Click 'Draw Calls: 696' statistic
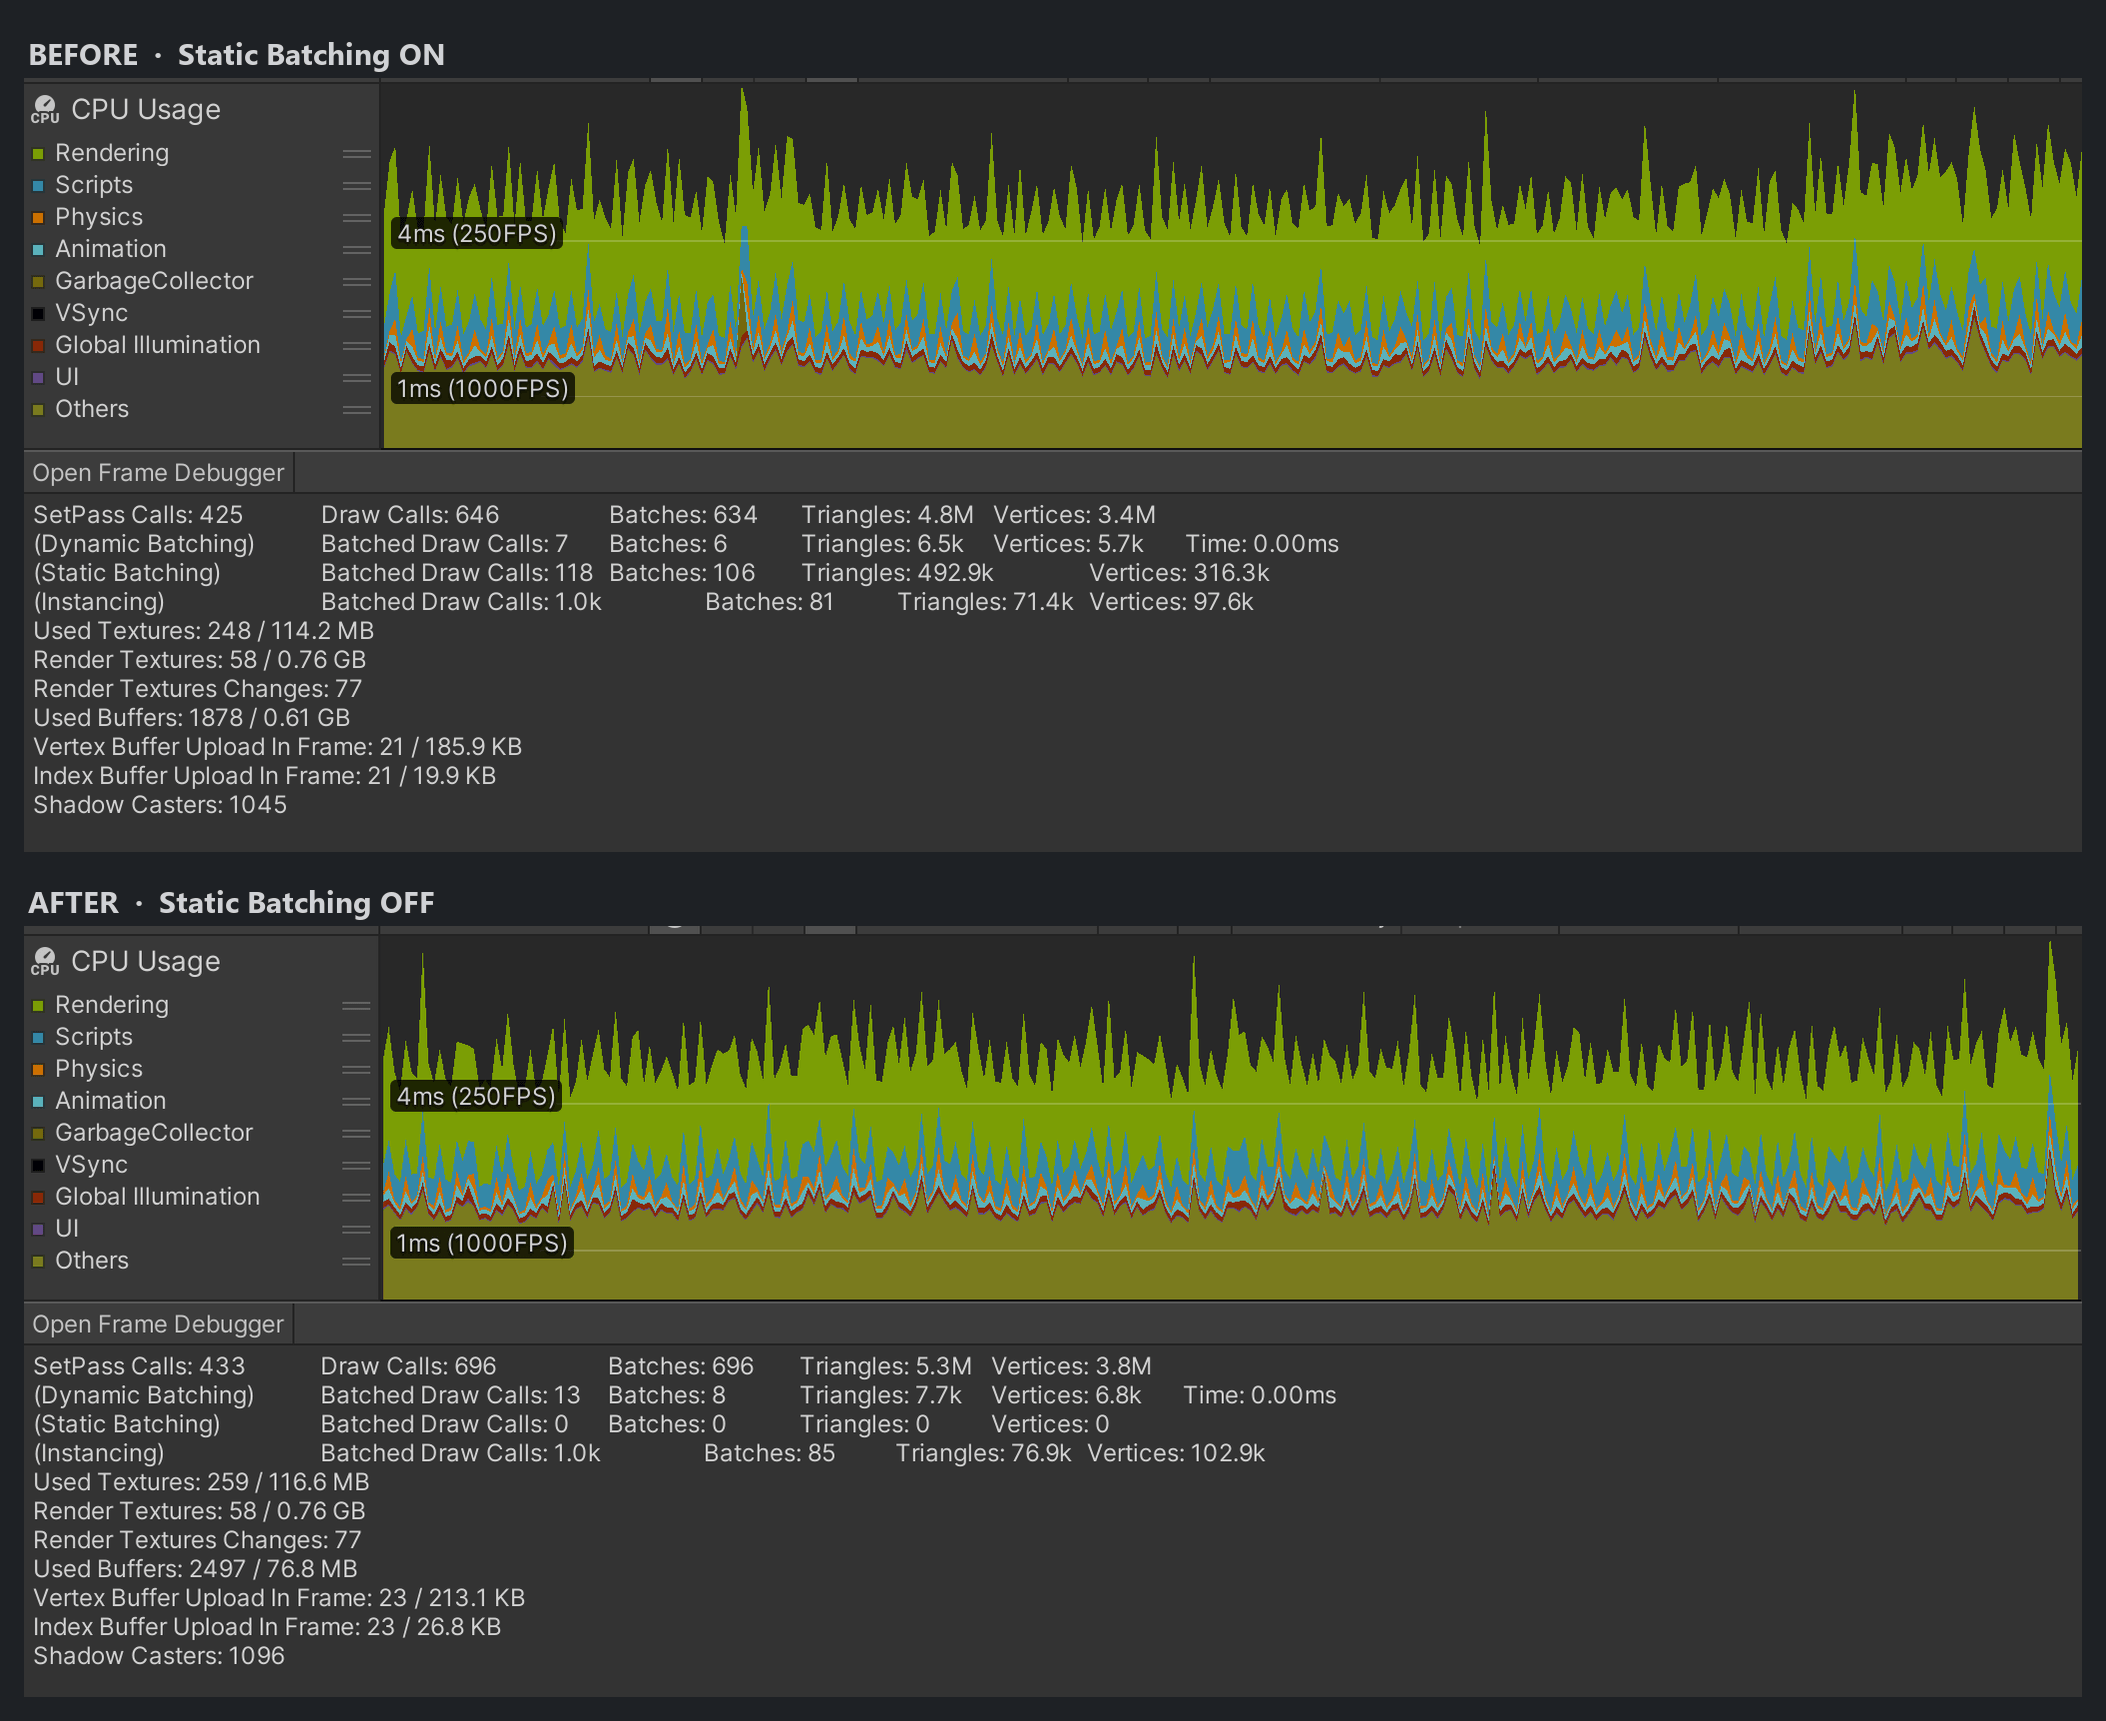Screen dimensions: 2106x1721 pos(408,1366)
